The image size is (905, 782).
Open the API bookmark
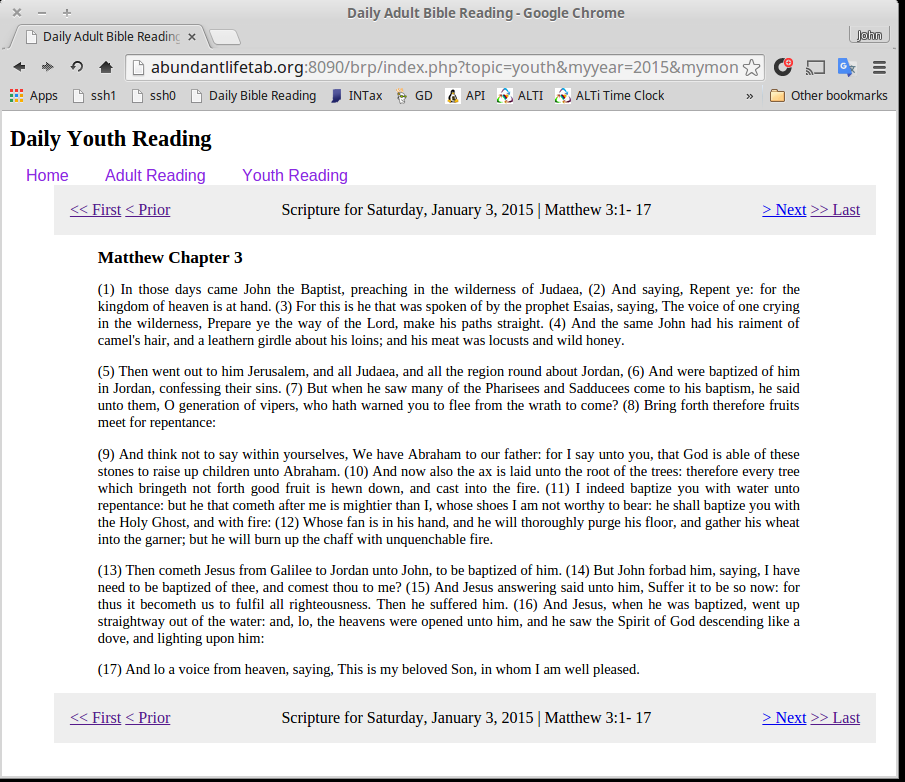(x=470, y=95)
